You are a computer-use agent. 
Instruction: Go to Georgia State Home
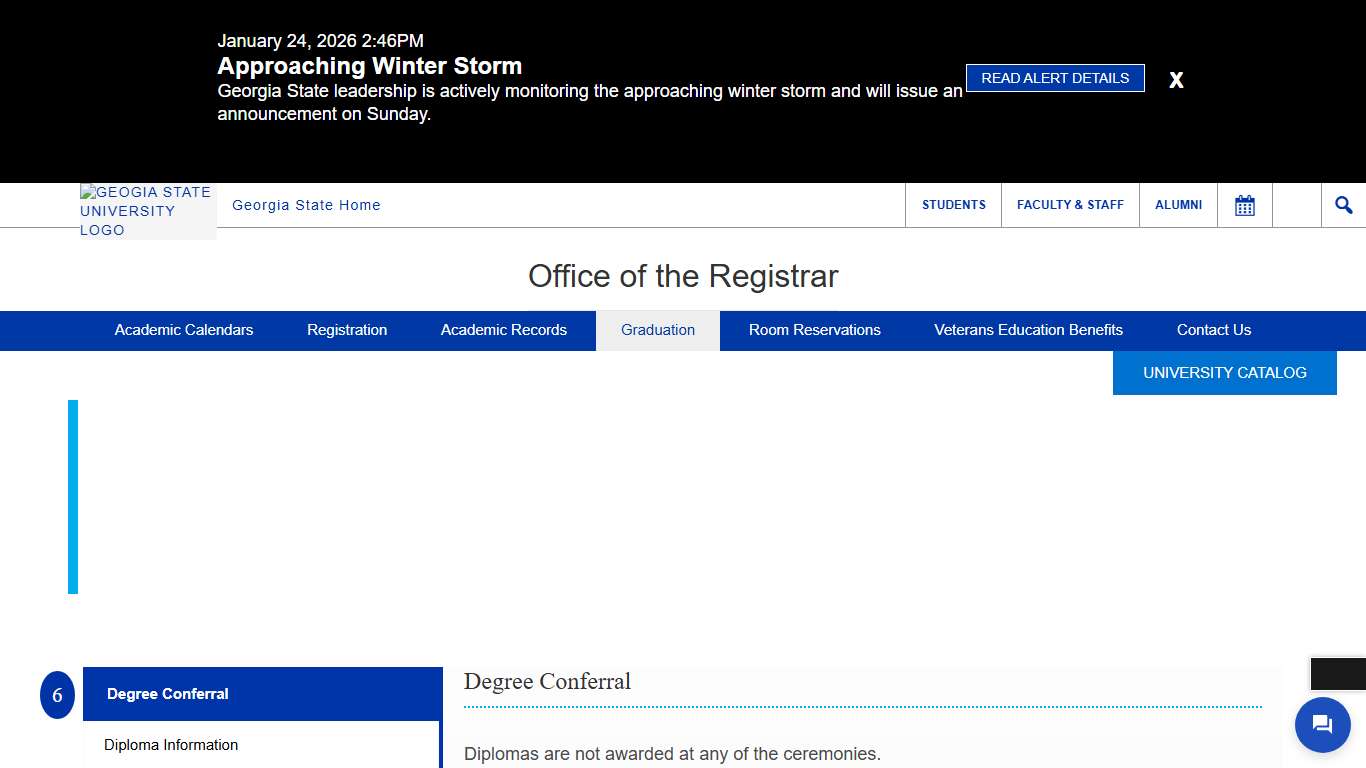tap(306, 204)
